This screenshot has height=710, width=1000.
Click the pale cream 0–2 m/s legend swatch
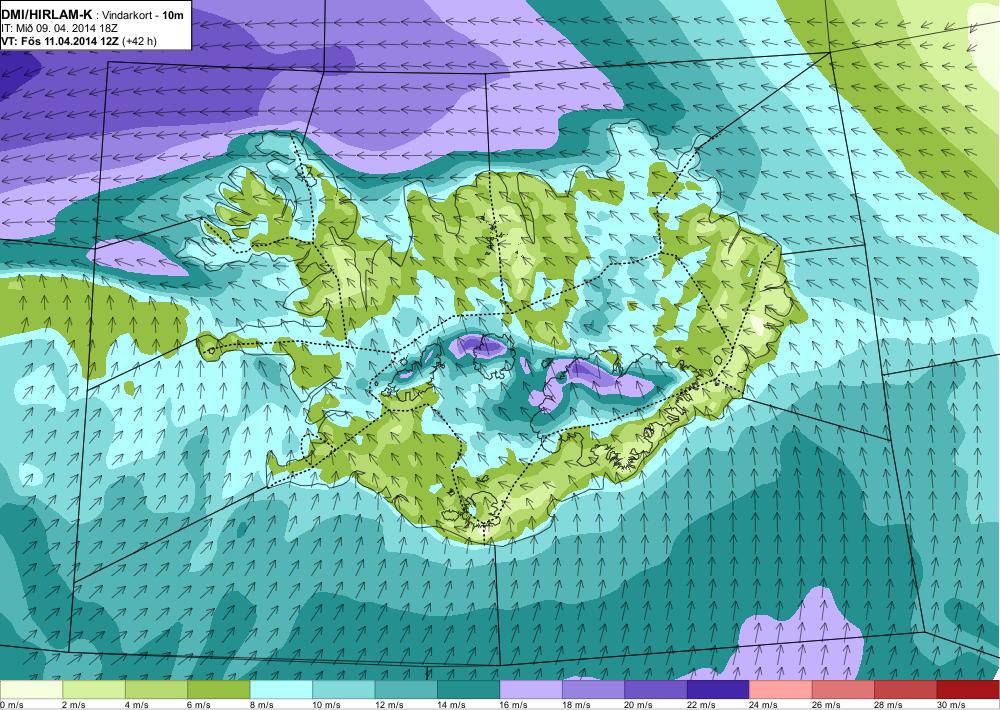[x=31, y=690]
